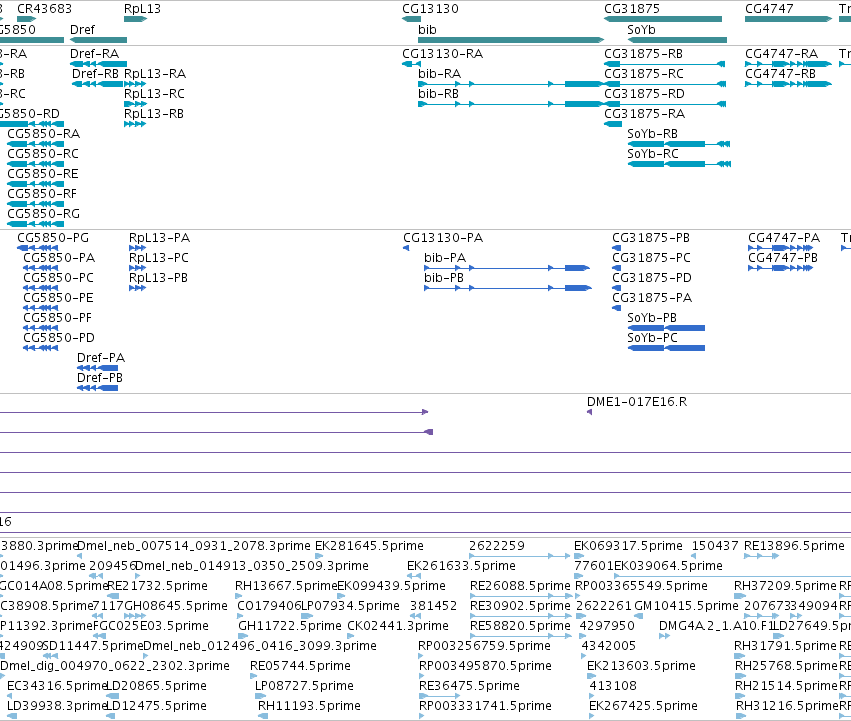Select the CG31875-PB protein label

(651, 238)
